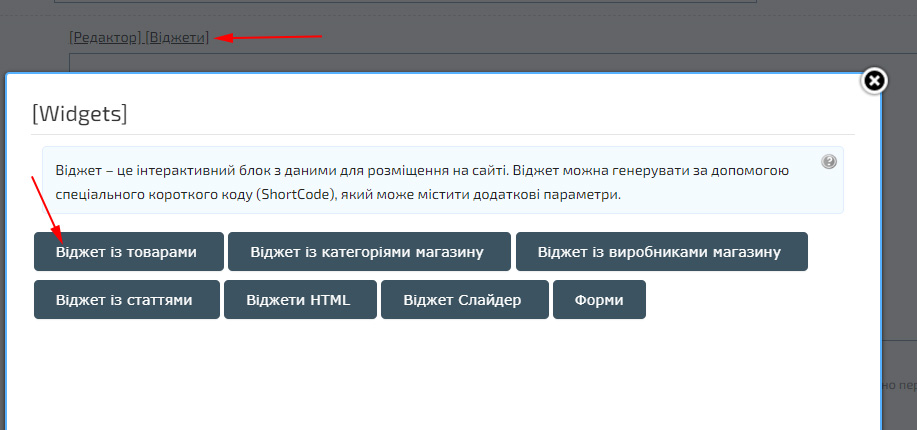Click the widget description text in the info box
The image size is (917, 430).
point(420,171)
